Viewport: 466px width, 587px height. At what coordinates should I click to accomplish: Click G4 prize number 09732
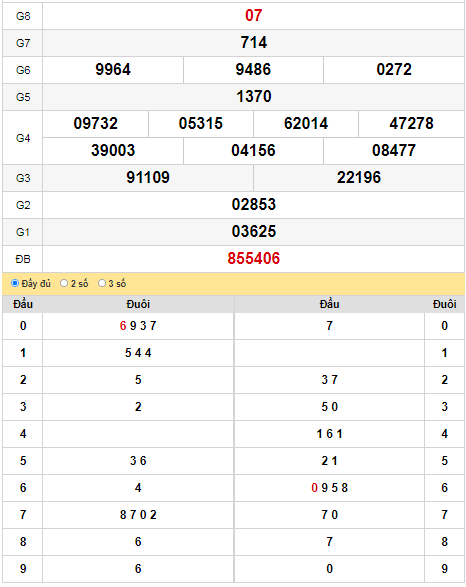95,124
